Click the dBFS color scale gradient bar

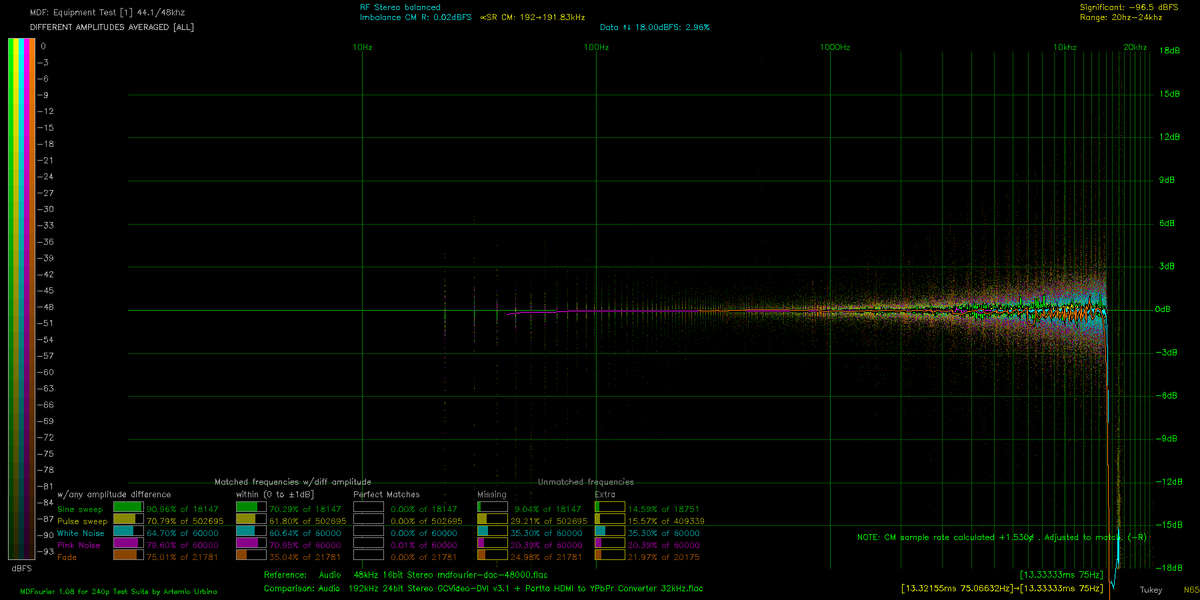click(22, 298)
